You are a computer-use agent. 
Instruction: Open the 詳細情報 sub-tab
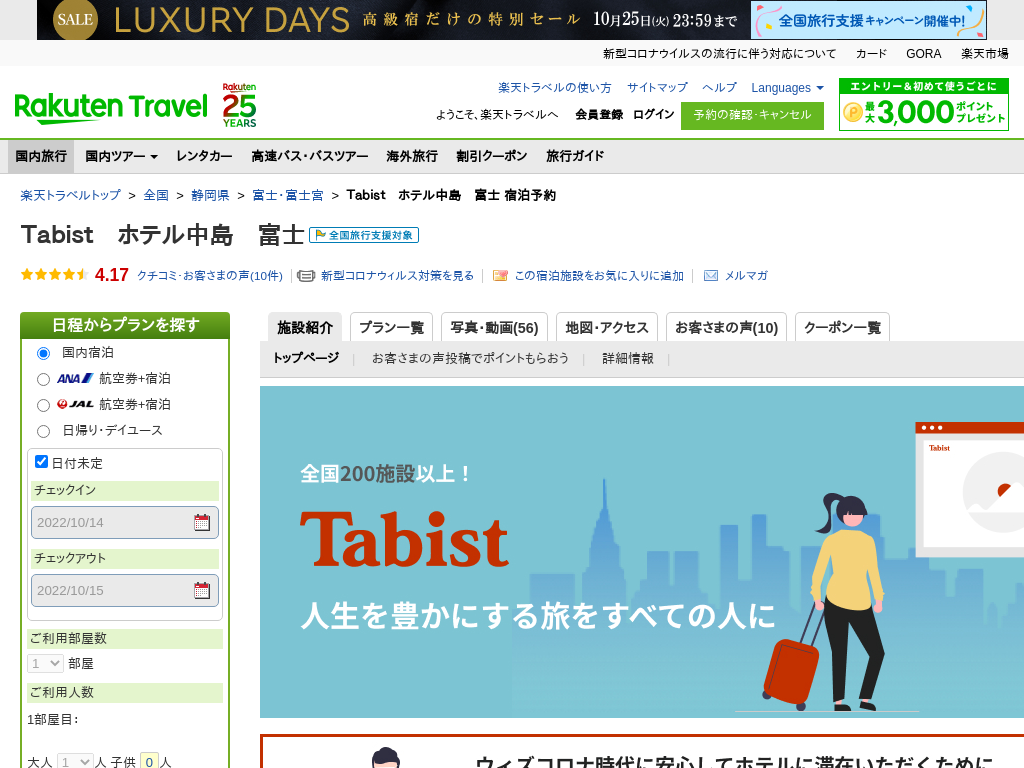(x=628, y=358)
